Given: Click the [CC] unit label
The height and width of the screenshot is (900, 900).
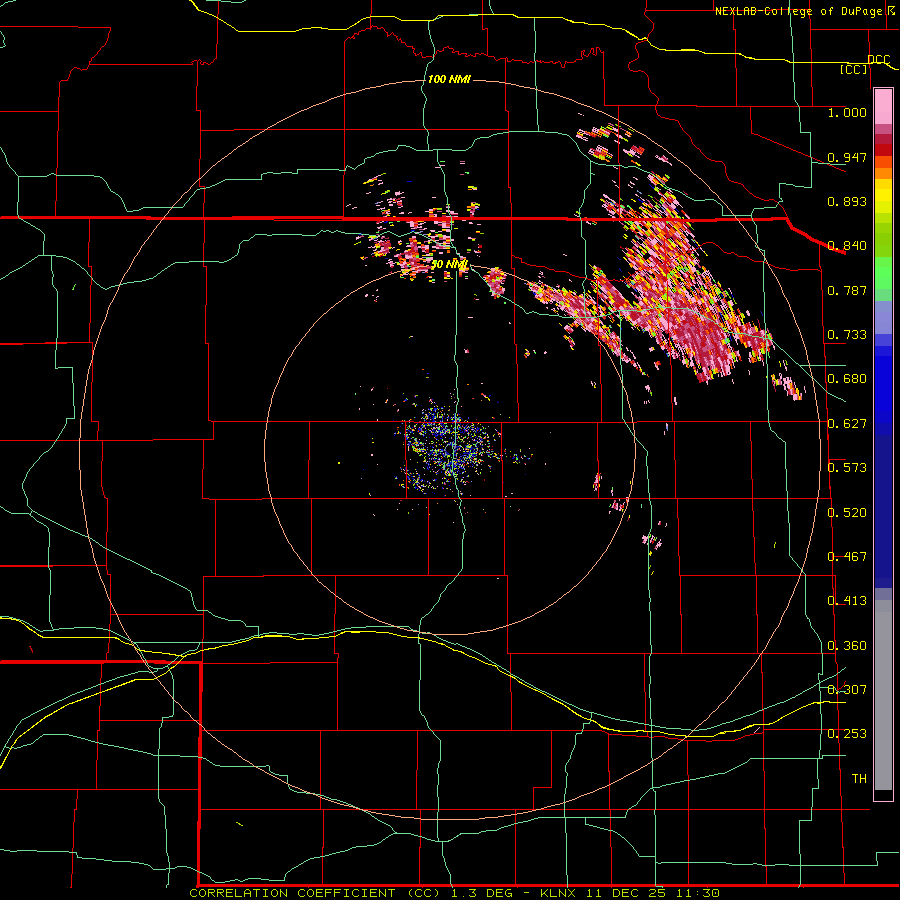Looking at the screenshot, I should [854, 69].
